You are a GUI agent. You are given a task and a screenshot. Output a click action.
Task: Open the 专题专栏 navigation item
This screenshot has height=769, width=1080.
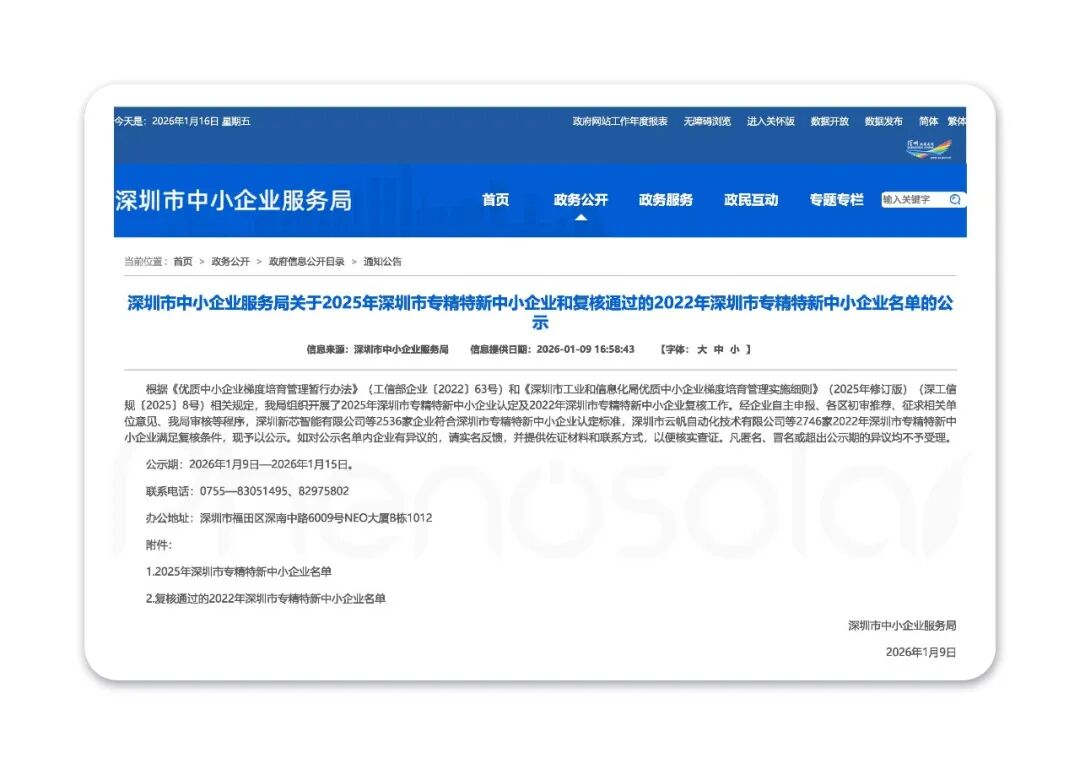[836, 200]
